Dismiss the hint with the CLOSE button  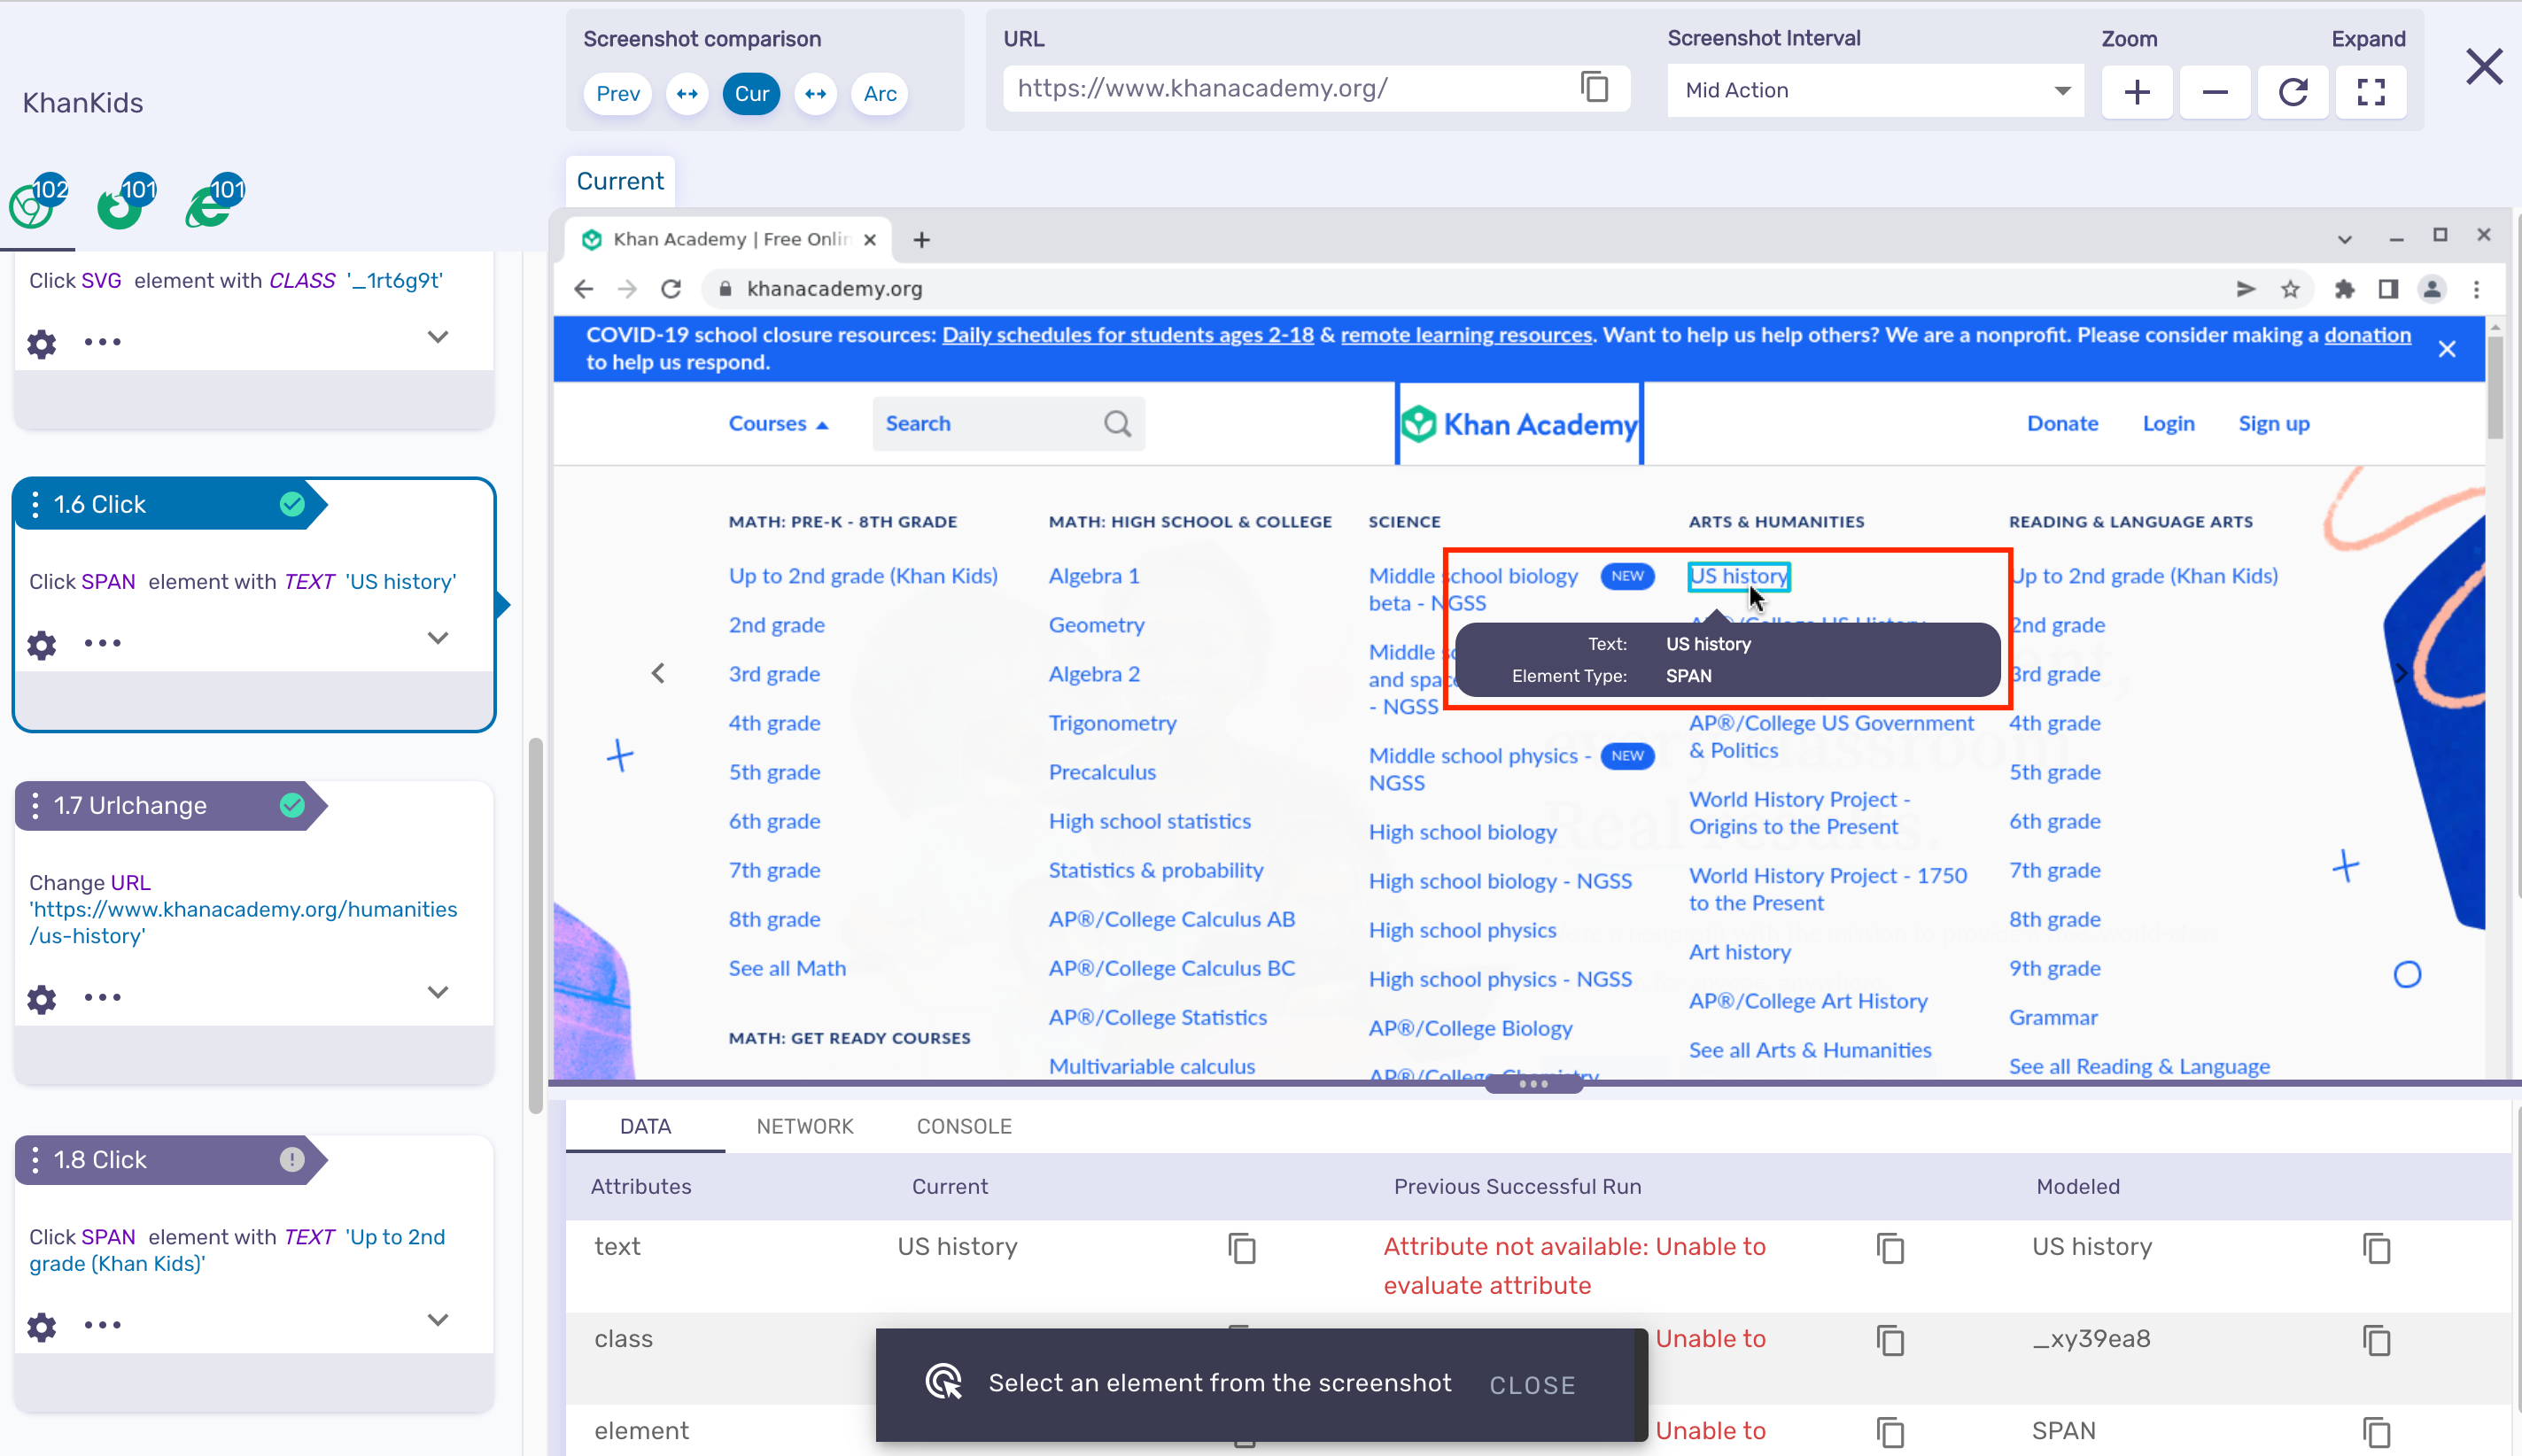click(1532, 1385)
